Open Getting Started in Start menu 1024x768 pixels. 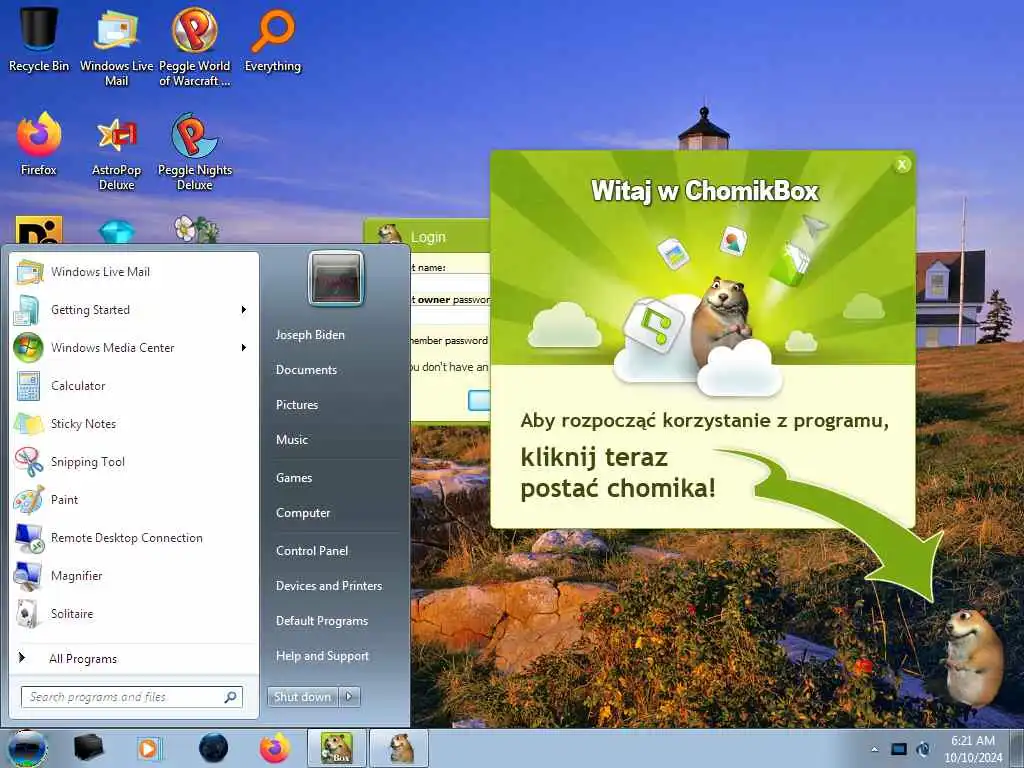click(x=134, y=310)
